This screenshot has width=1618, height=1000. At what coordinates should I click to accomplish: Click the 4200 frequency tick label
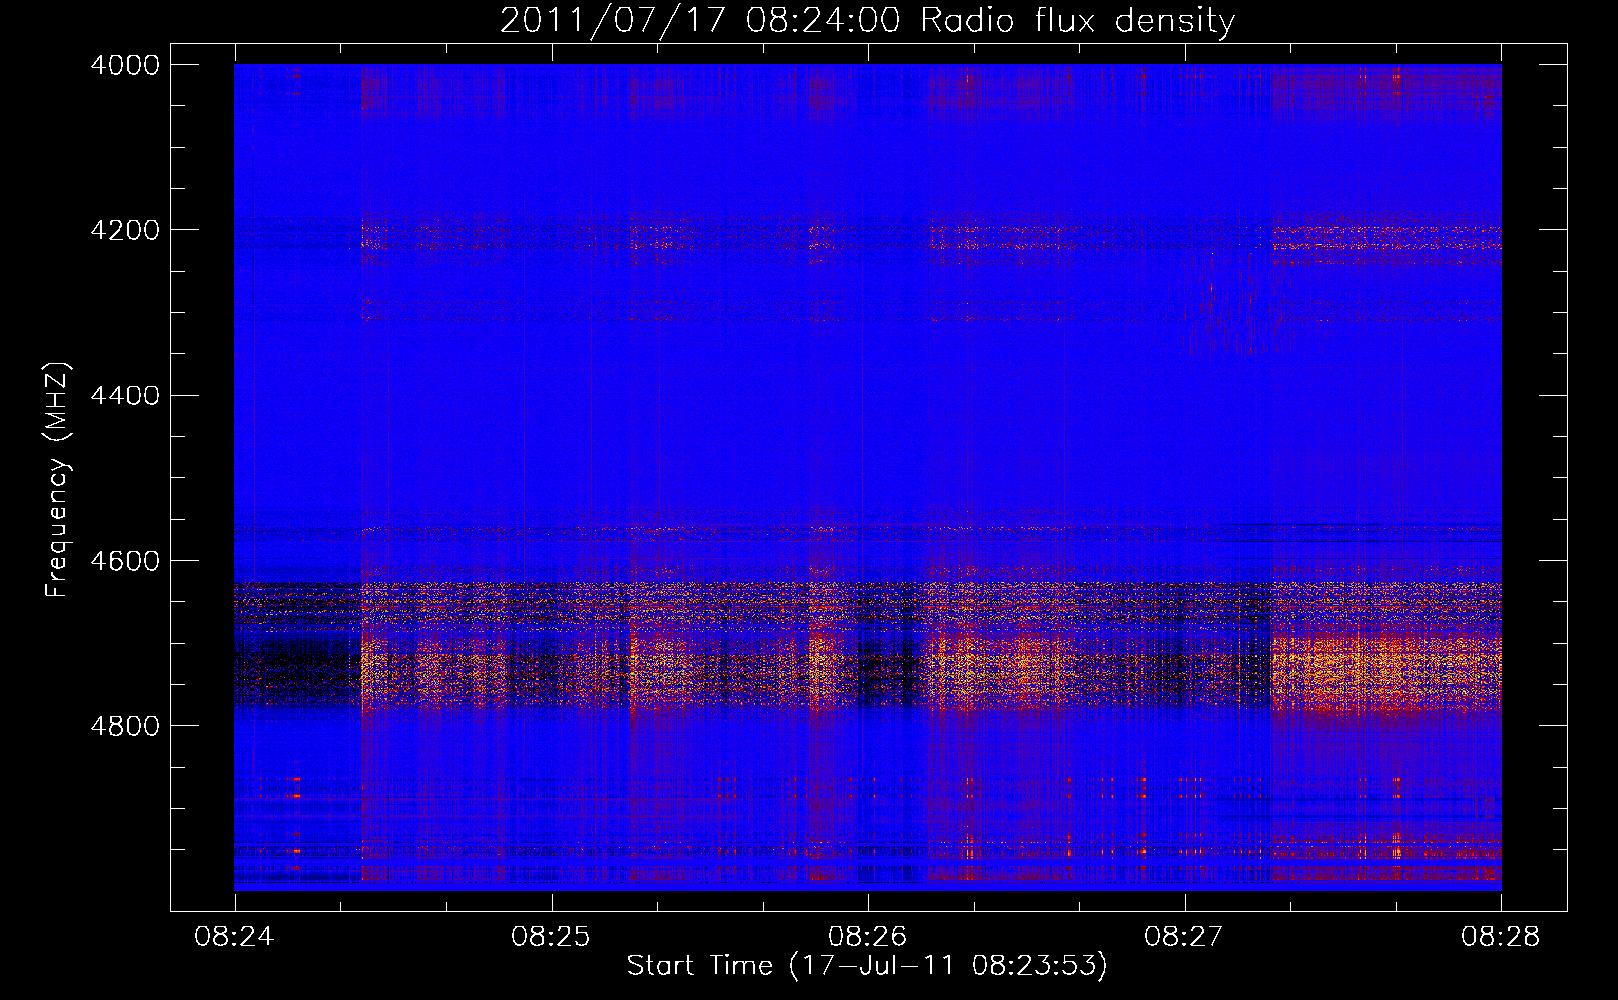tap(125, 230)
